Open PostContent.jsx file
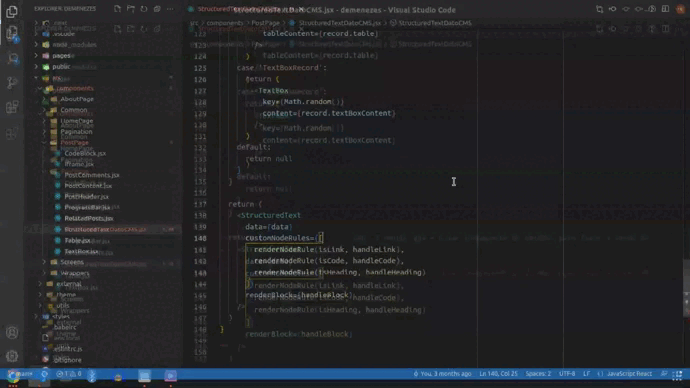The width and height of the screenshot is (690, 388). pos(88,186)
